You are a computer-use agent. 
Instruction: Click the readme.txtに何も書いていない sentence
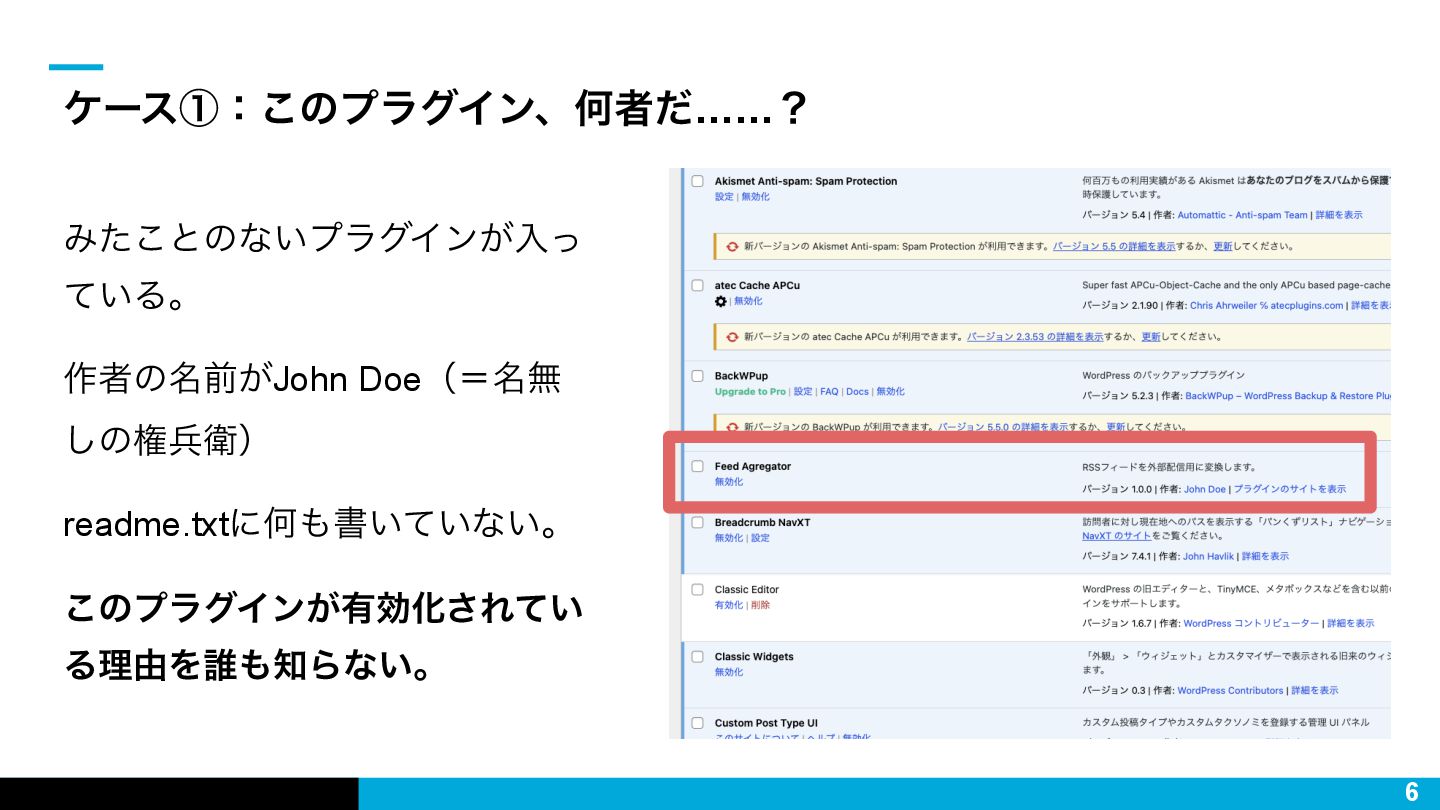point(311,523)
